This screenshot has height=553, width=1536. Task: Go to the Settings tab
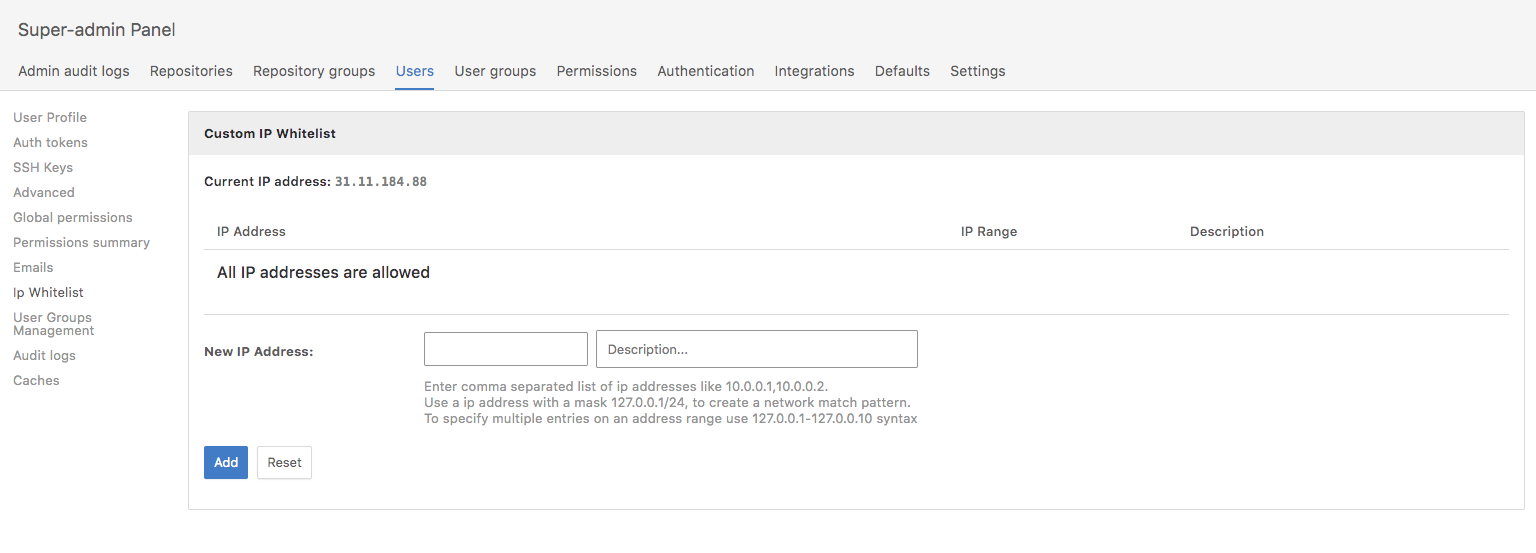point(977,71)
